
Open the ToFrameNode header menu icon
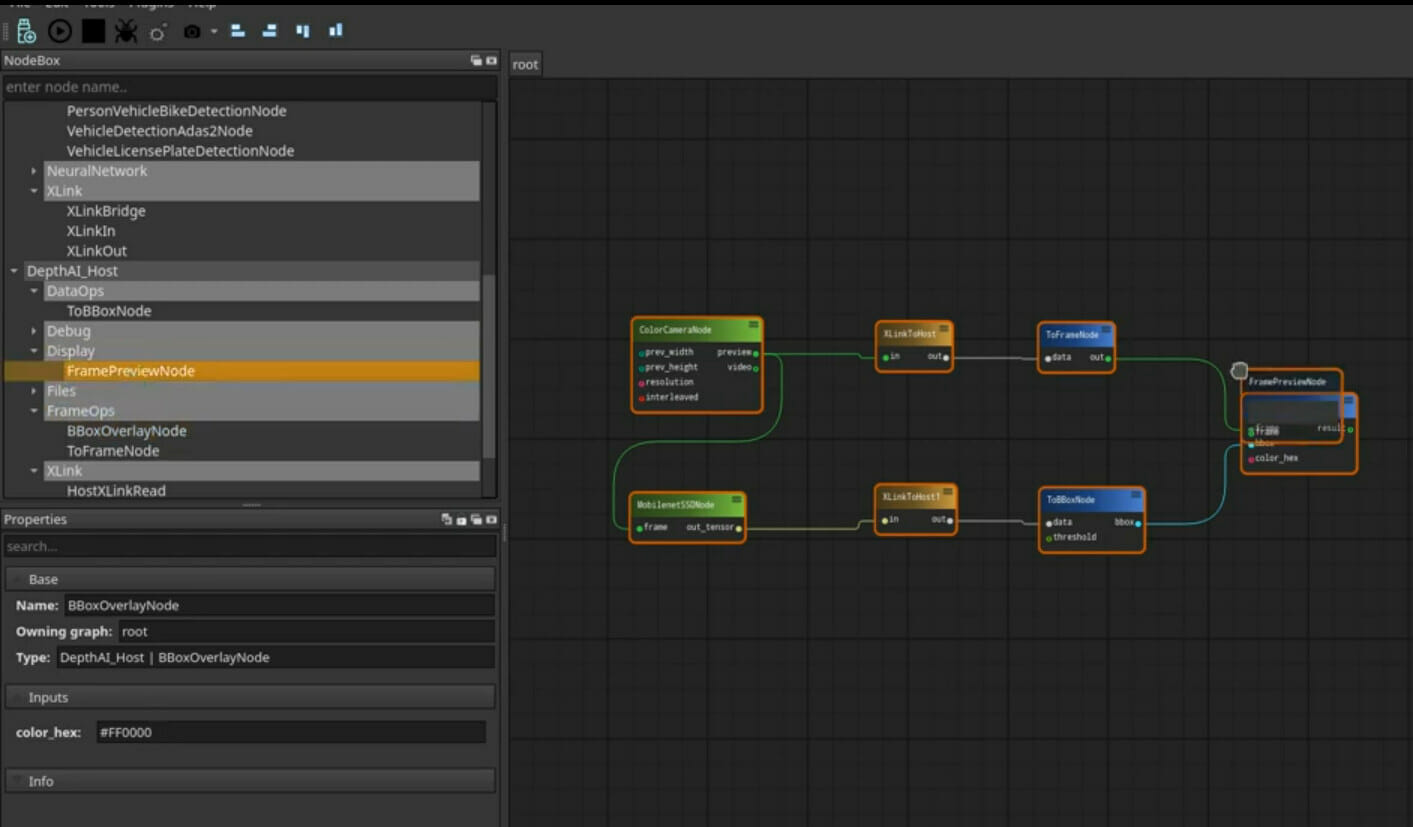pyautogui.click(x=1106, y=329)
